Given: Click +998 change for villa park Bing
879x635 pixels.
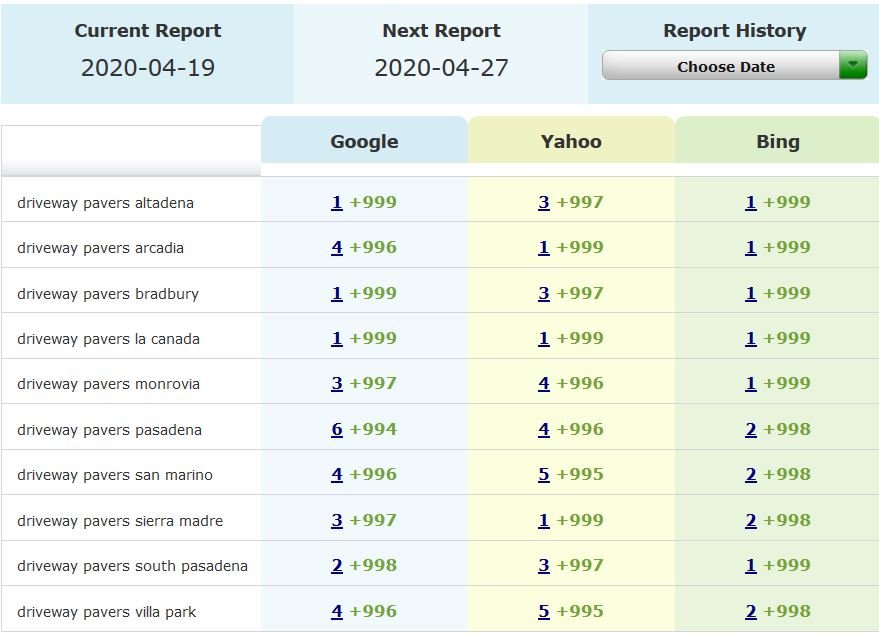Looking at the screenshot, I should click(787, 611).
